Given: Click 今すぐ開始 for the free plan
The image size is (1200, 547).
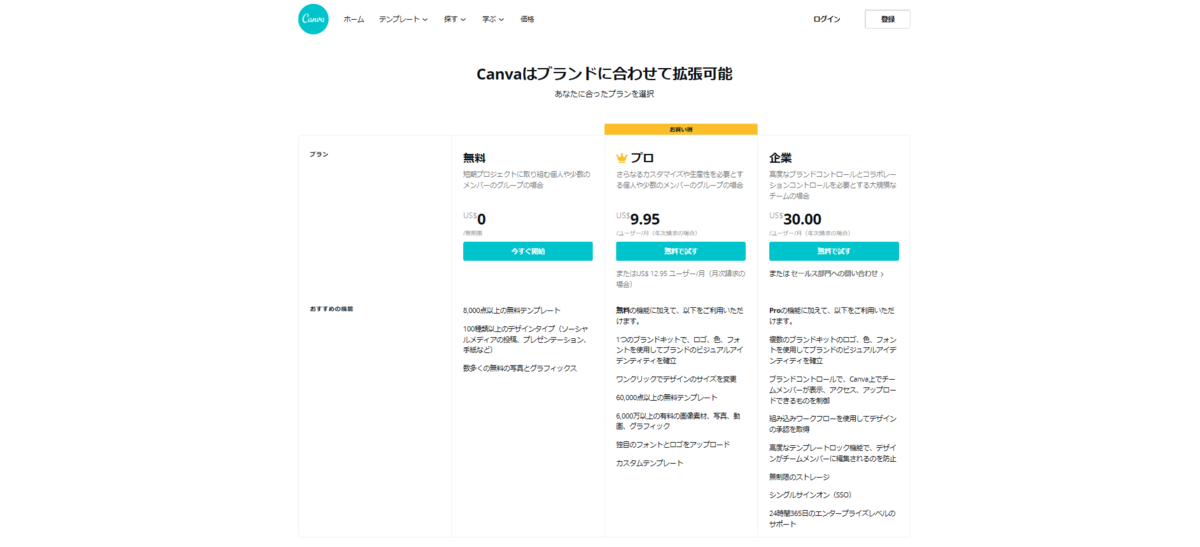Looking at the screenshot, I should click(x=527, y=251).
